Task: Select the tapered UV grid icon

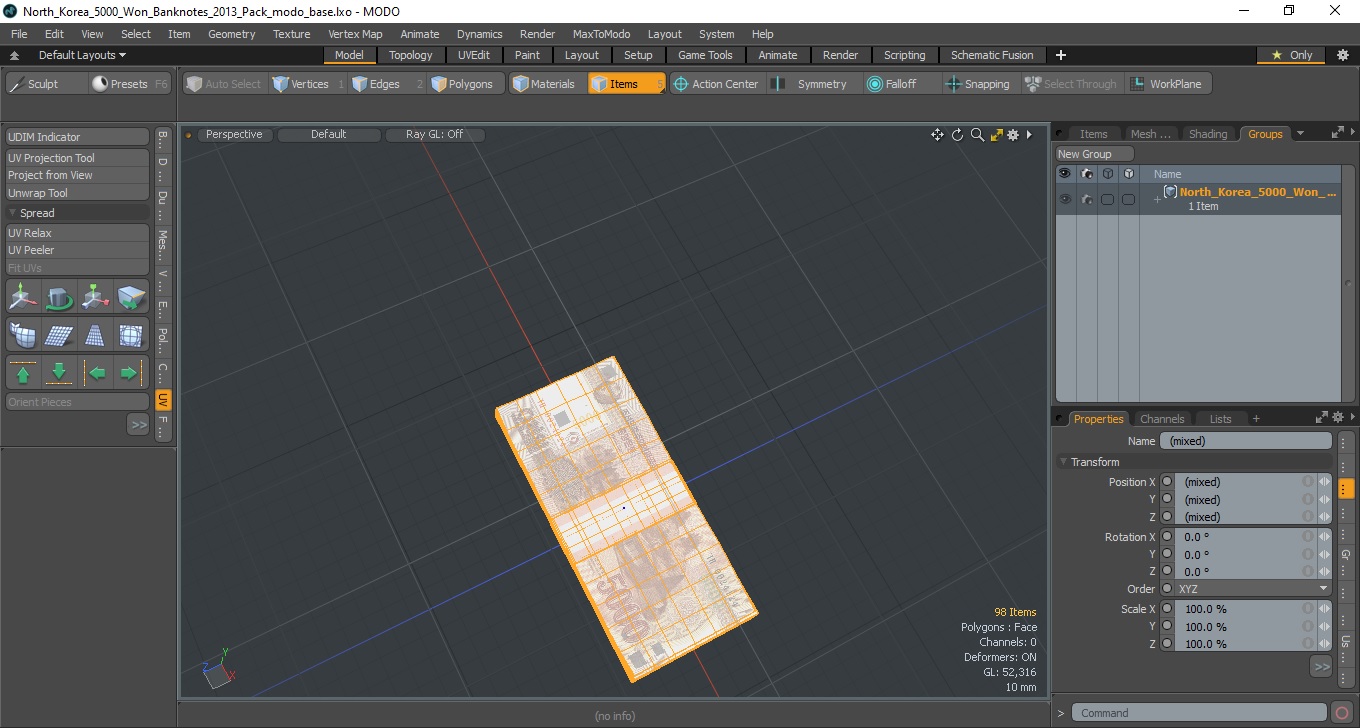Action: (x=95, y=335)
